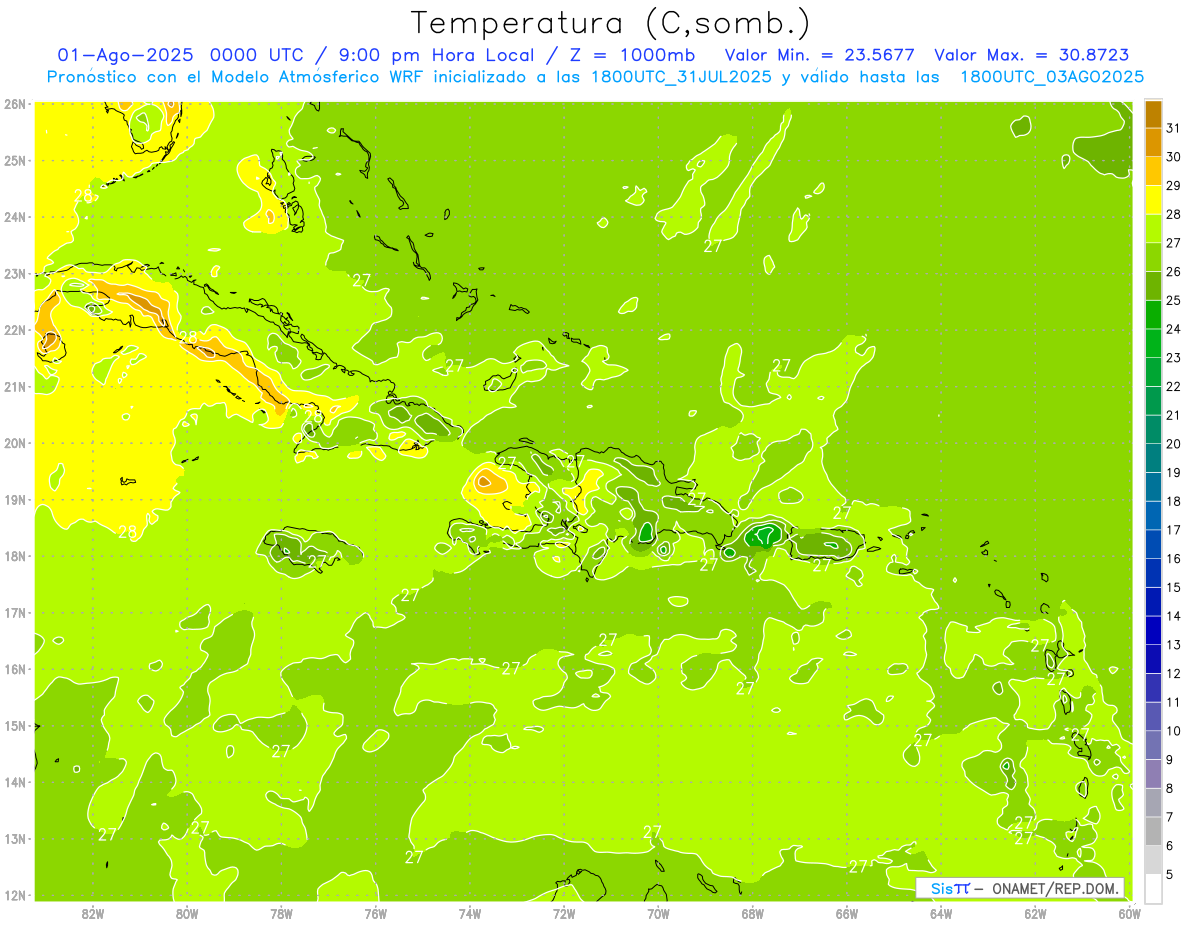The image size is (1200, 927).
Task: Click the white colorbar swatch below 5
Action: (x=1153, y=888)
